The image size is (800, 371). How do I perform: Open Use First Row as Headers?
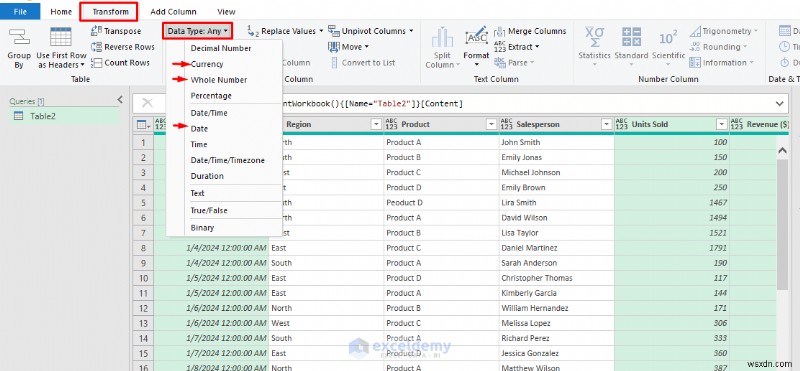[x=61, y=48]
